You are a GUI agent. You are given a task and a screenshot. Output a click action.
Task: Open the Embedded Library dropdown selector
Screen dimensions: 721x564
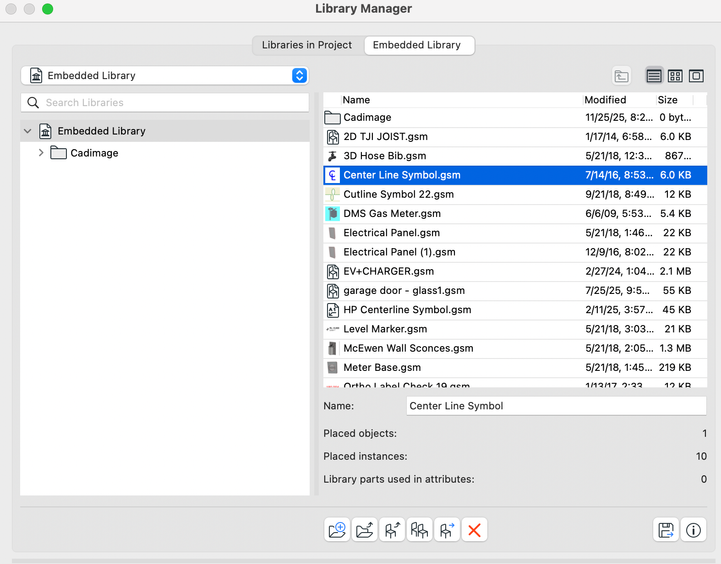pyautogui.click(x=165, y=75)
